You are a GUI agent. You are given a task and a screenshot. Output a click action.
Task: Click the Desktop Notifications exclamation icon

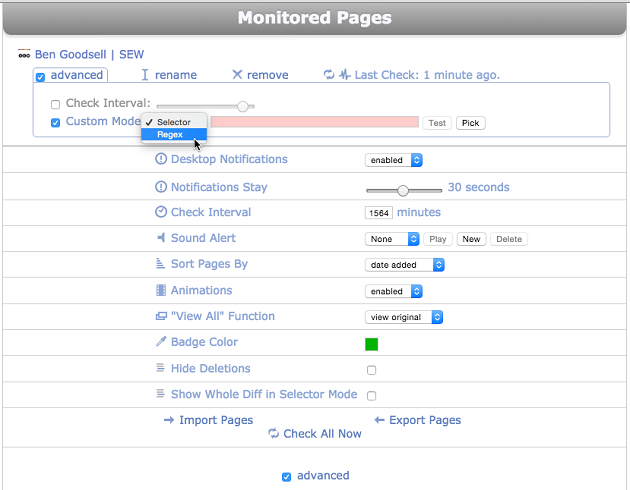161,159
